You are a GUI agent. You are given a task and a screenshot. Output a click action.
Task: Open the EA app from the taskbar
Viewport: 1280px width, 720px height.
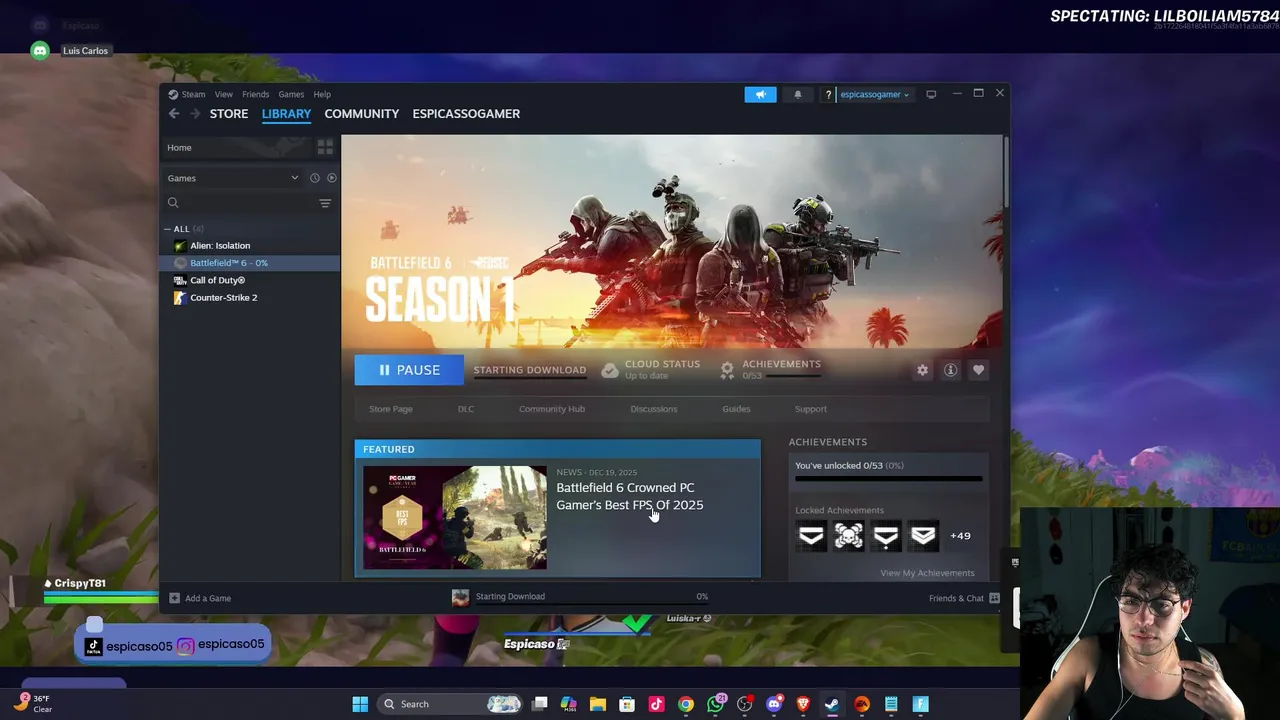tap(862, 704)
